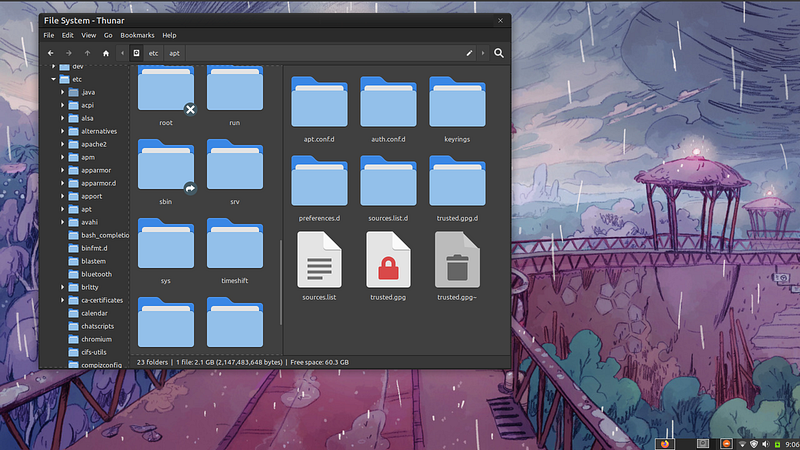Open the Help menu
Image resolution: width=800 pixels, height=450 pixels.
169,35
